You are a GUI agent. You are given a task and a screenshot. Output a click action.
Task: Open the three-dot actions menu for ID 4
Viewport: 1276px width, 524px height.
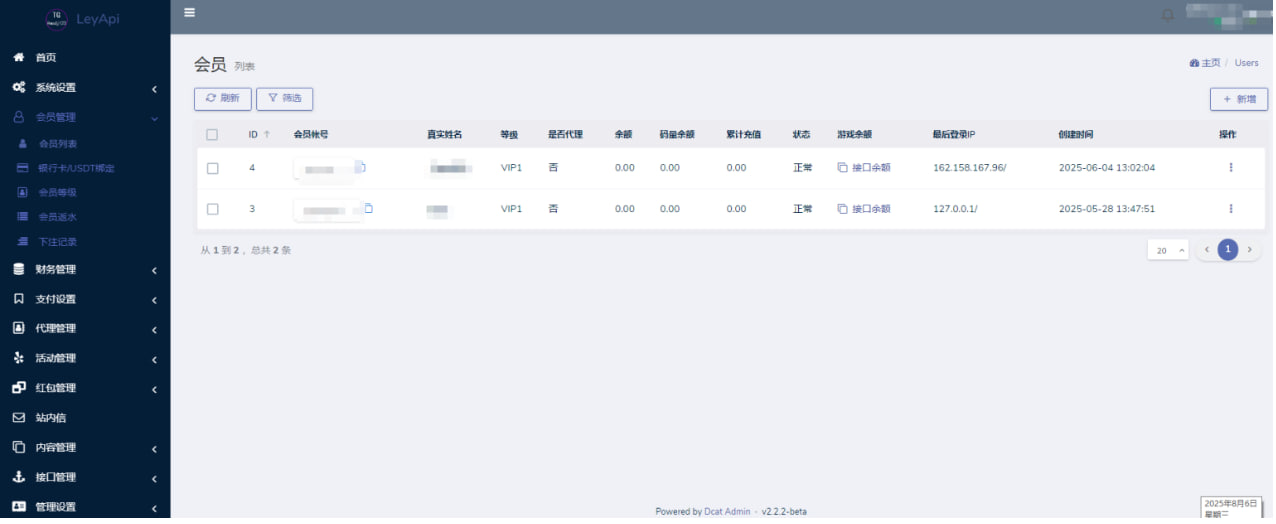click(1230, 168)
